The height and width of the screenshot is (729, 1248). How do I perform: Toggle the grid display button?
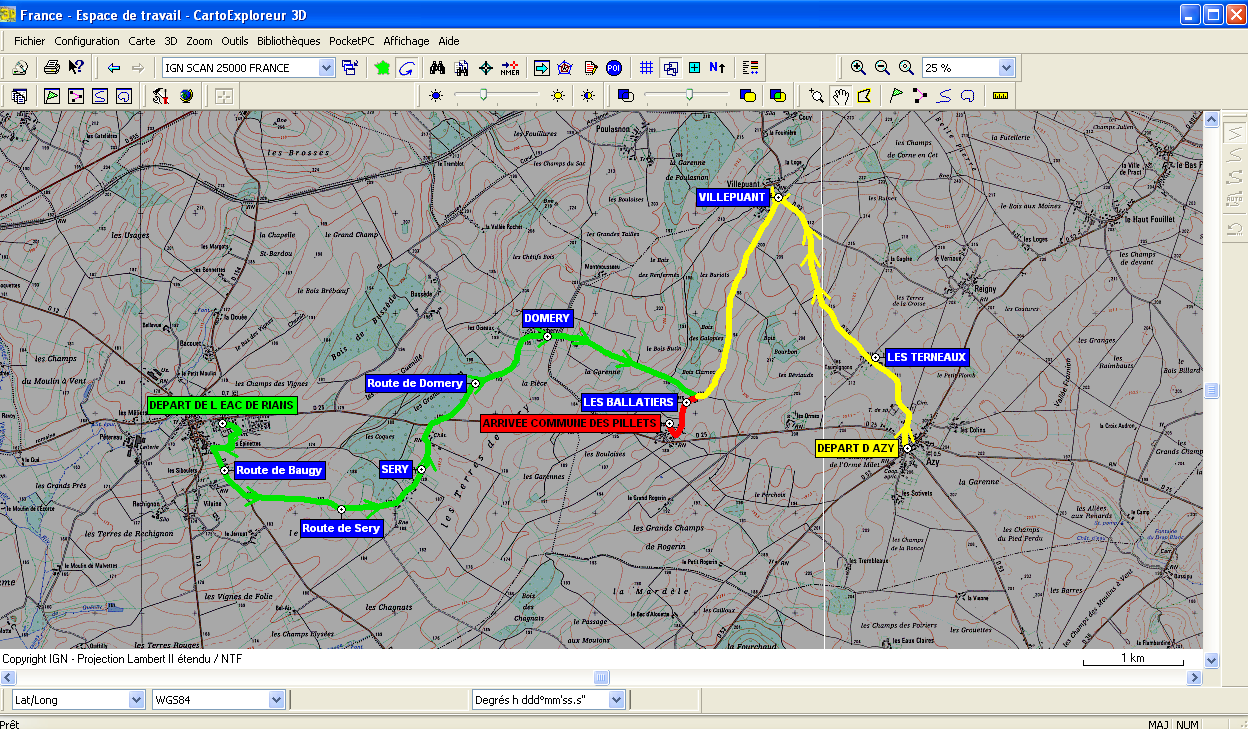pos(646,68)
